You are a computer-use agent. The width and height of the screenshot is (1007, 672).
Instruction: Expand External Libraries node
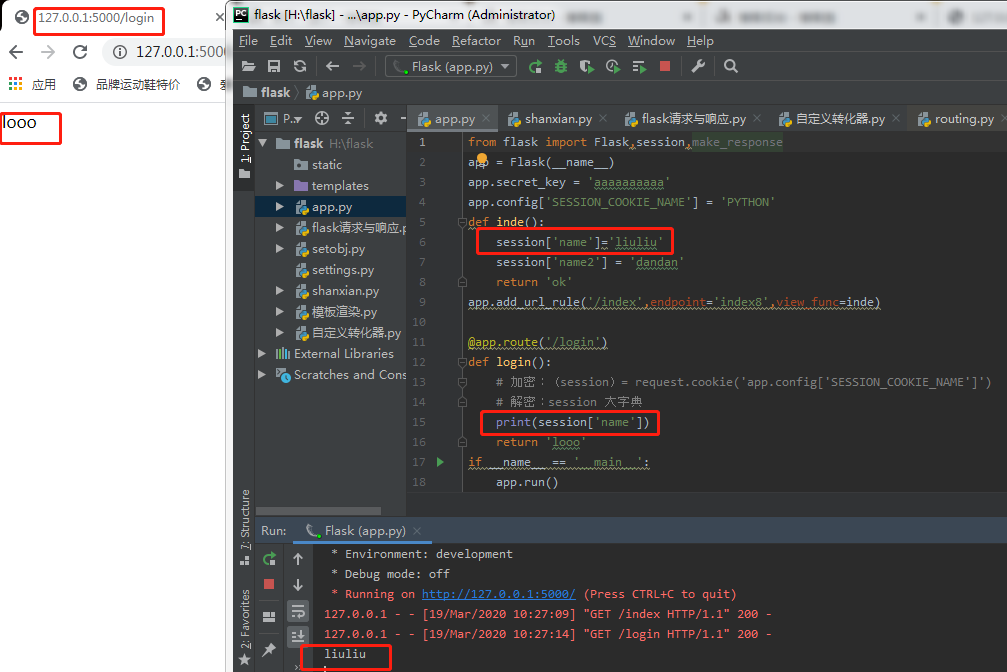click(x=262, y=353)
